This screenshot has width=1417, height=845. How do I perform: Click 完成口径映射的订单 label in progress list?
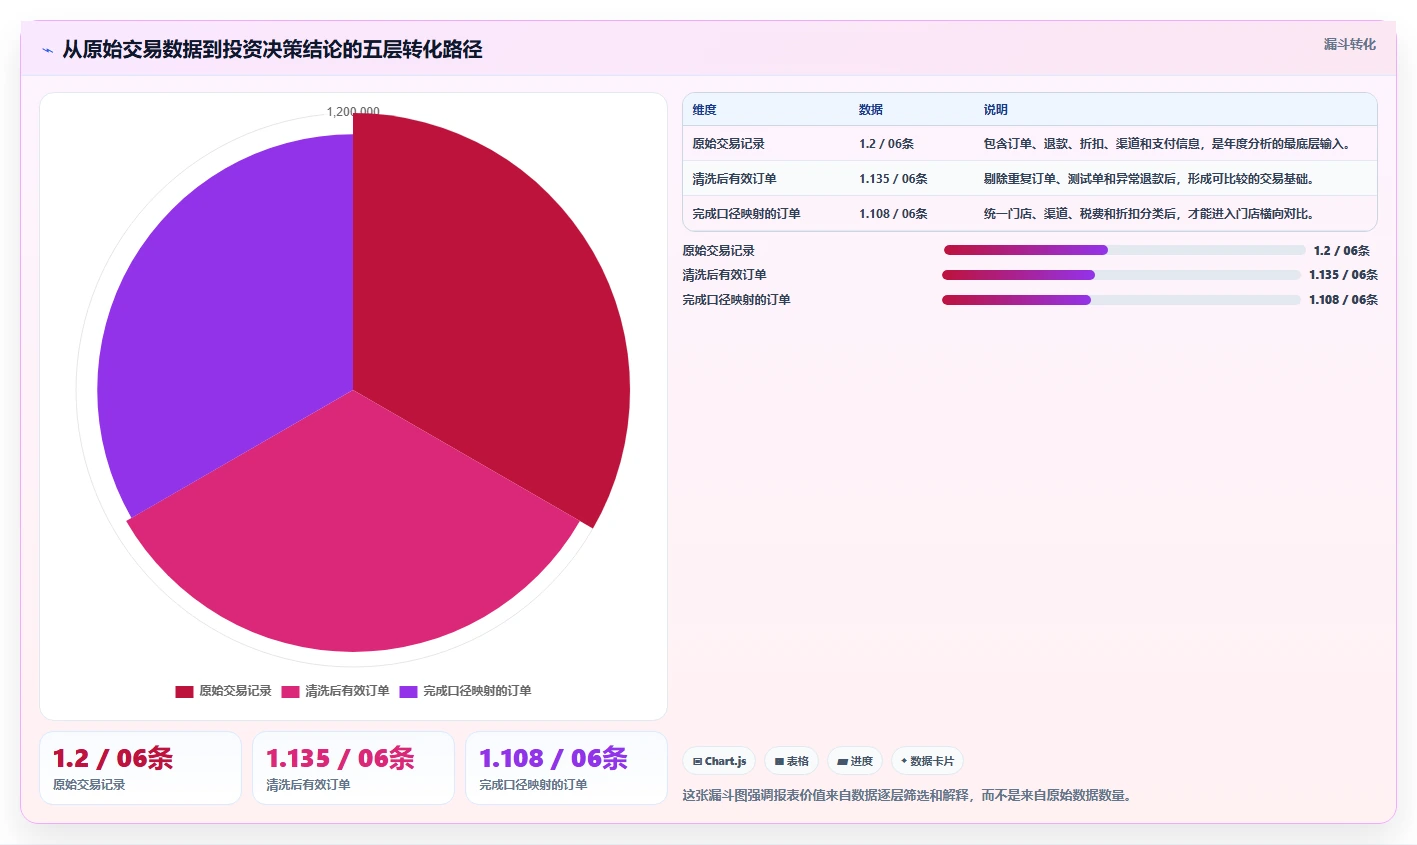click(x=736, y=300)
